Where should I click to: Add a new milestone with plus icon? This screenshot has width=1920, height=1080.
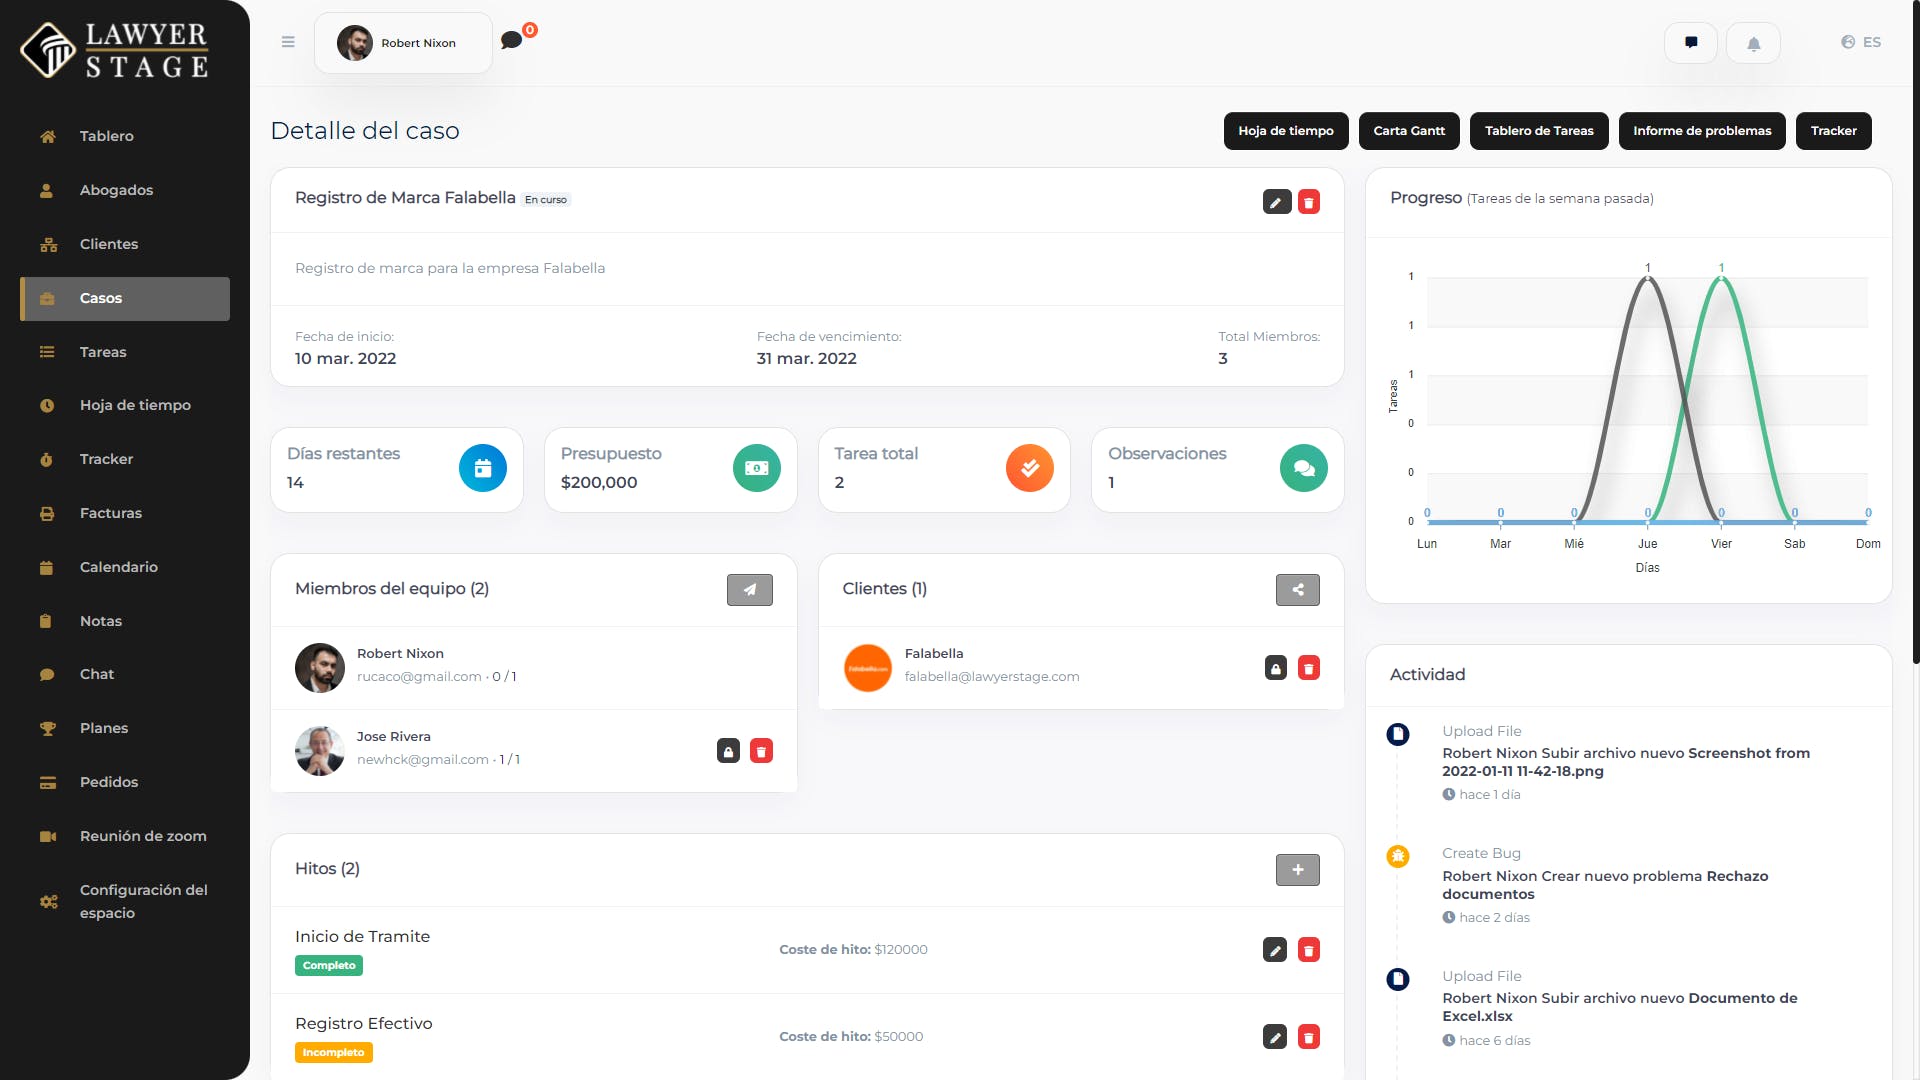[x=1298, y=870]
